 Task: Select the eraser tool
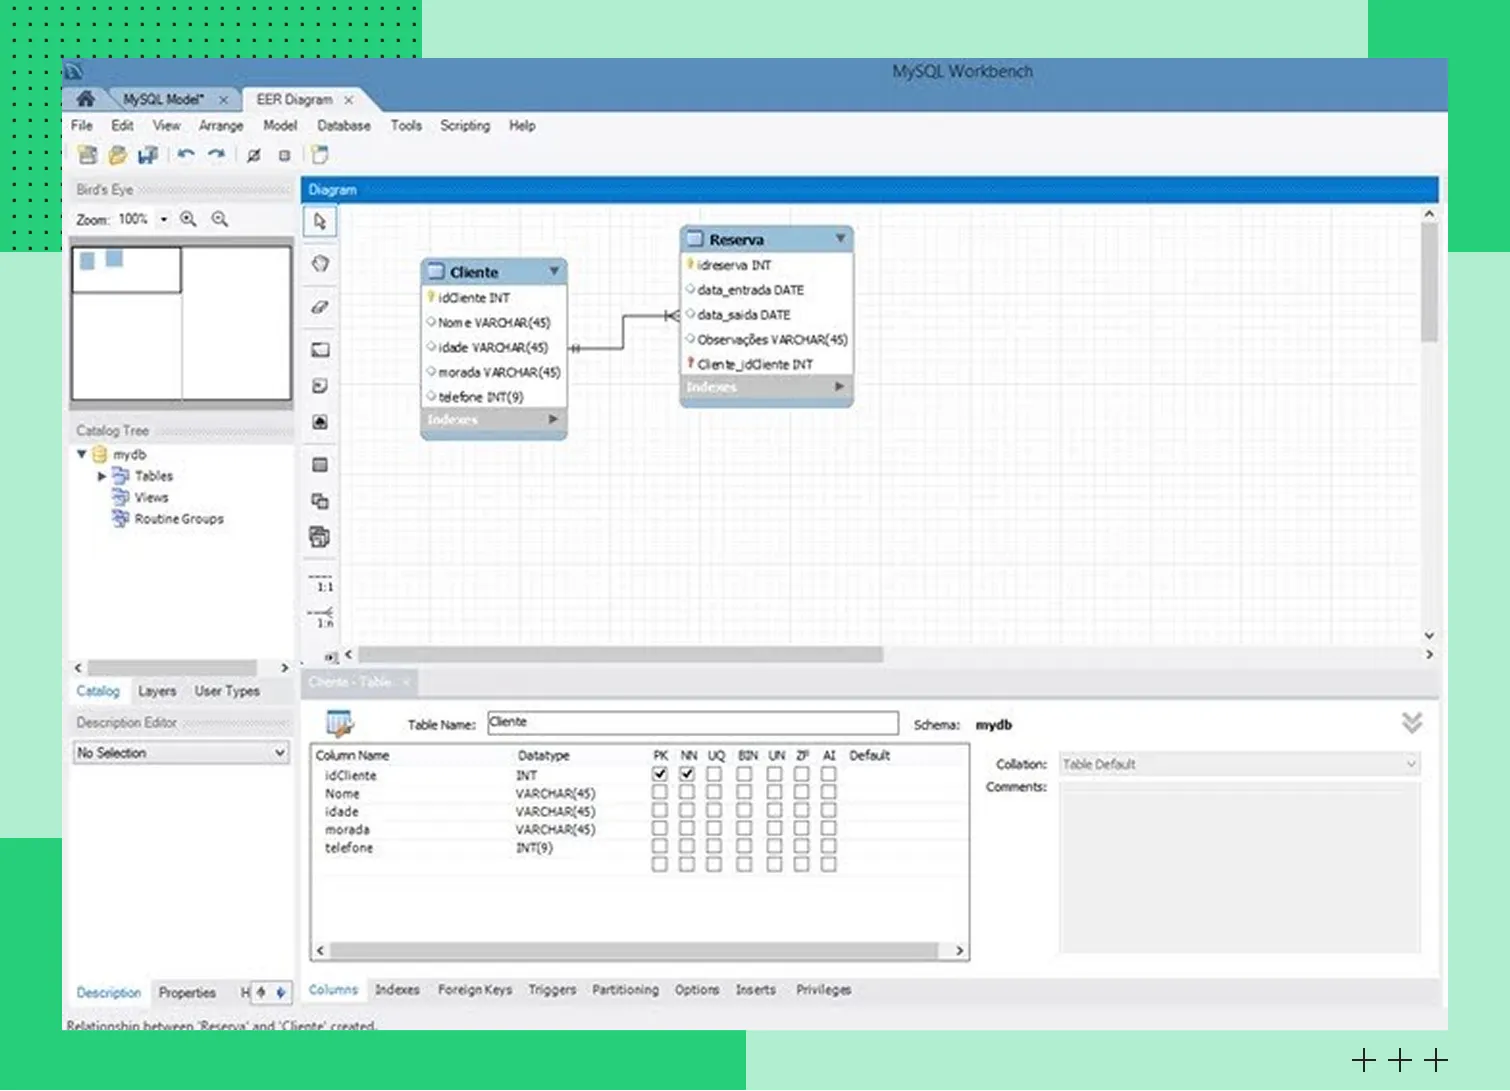point(320,307)
